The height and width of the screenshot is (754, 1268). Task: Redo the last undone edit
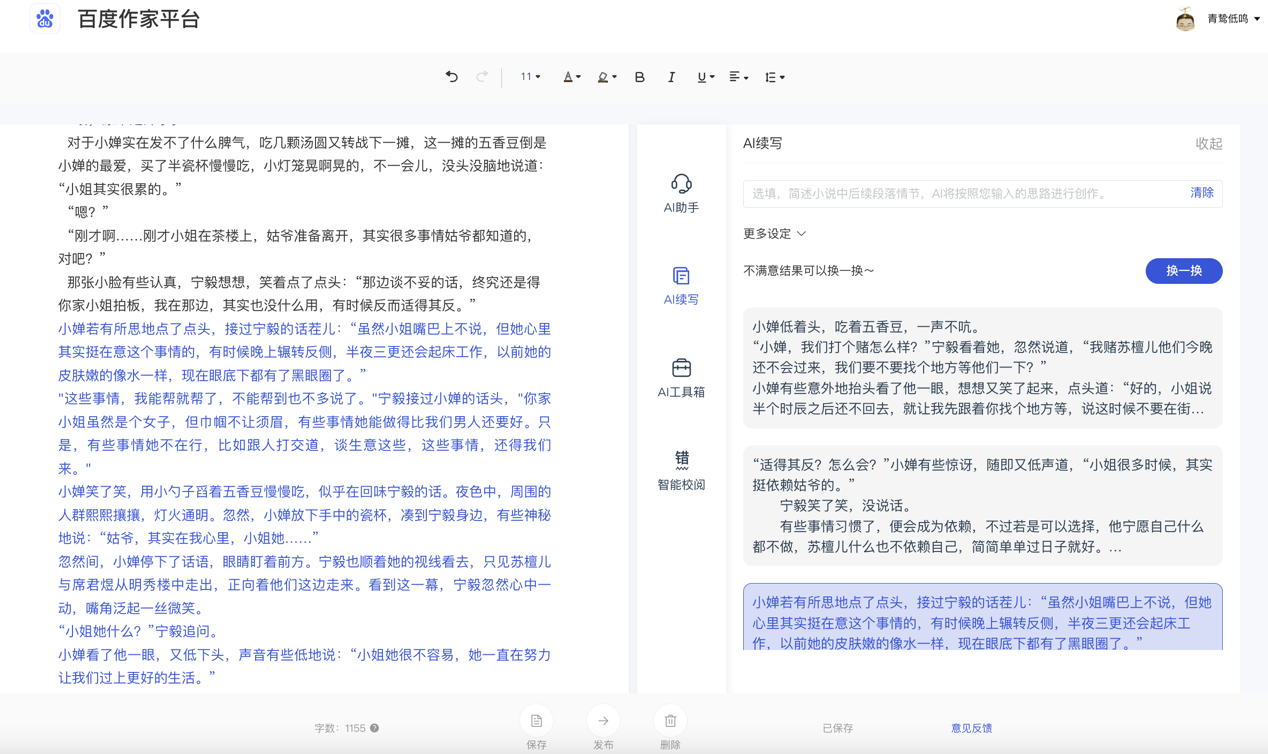click(x=482, y=77)
